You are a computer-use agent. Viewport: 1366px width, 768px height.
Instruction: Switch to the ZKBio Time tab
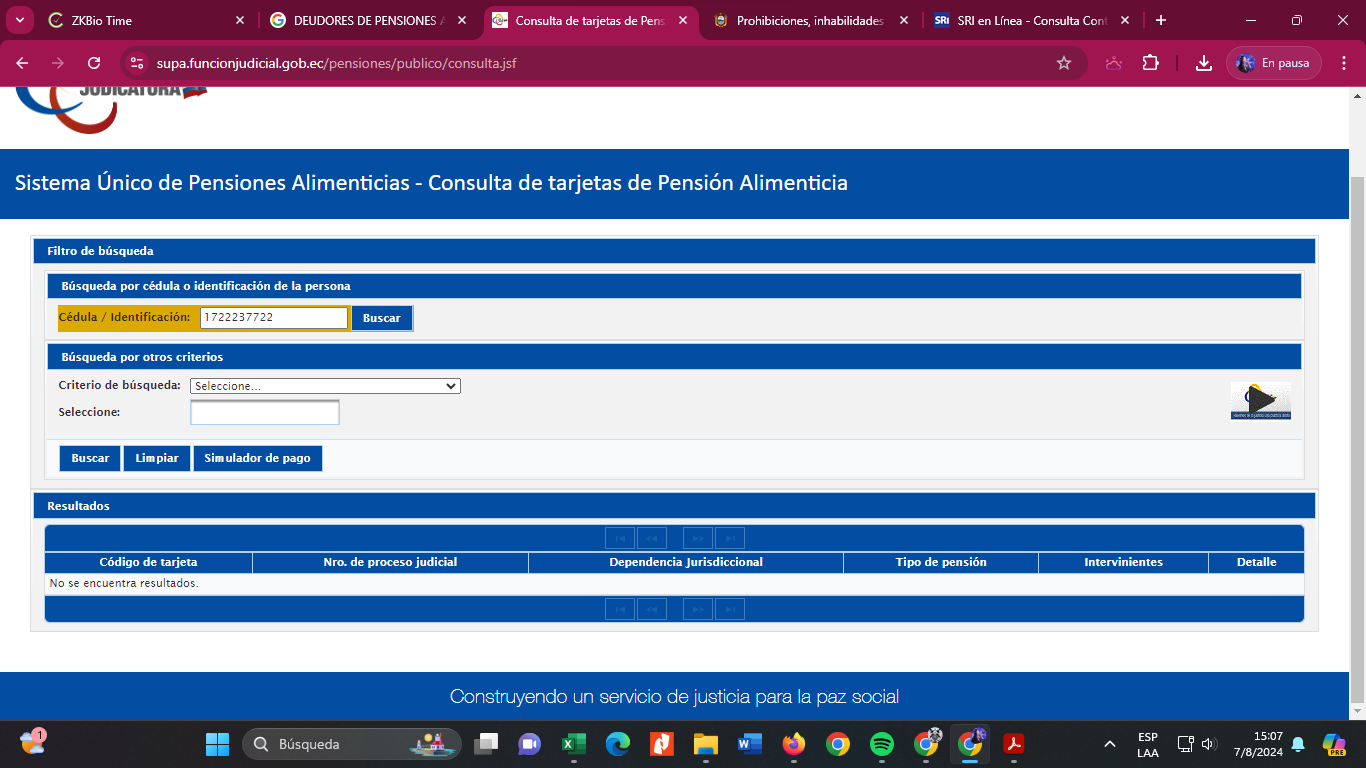(x=140, y=20)
